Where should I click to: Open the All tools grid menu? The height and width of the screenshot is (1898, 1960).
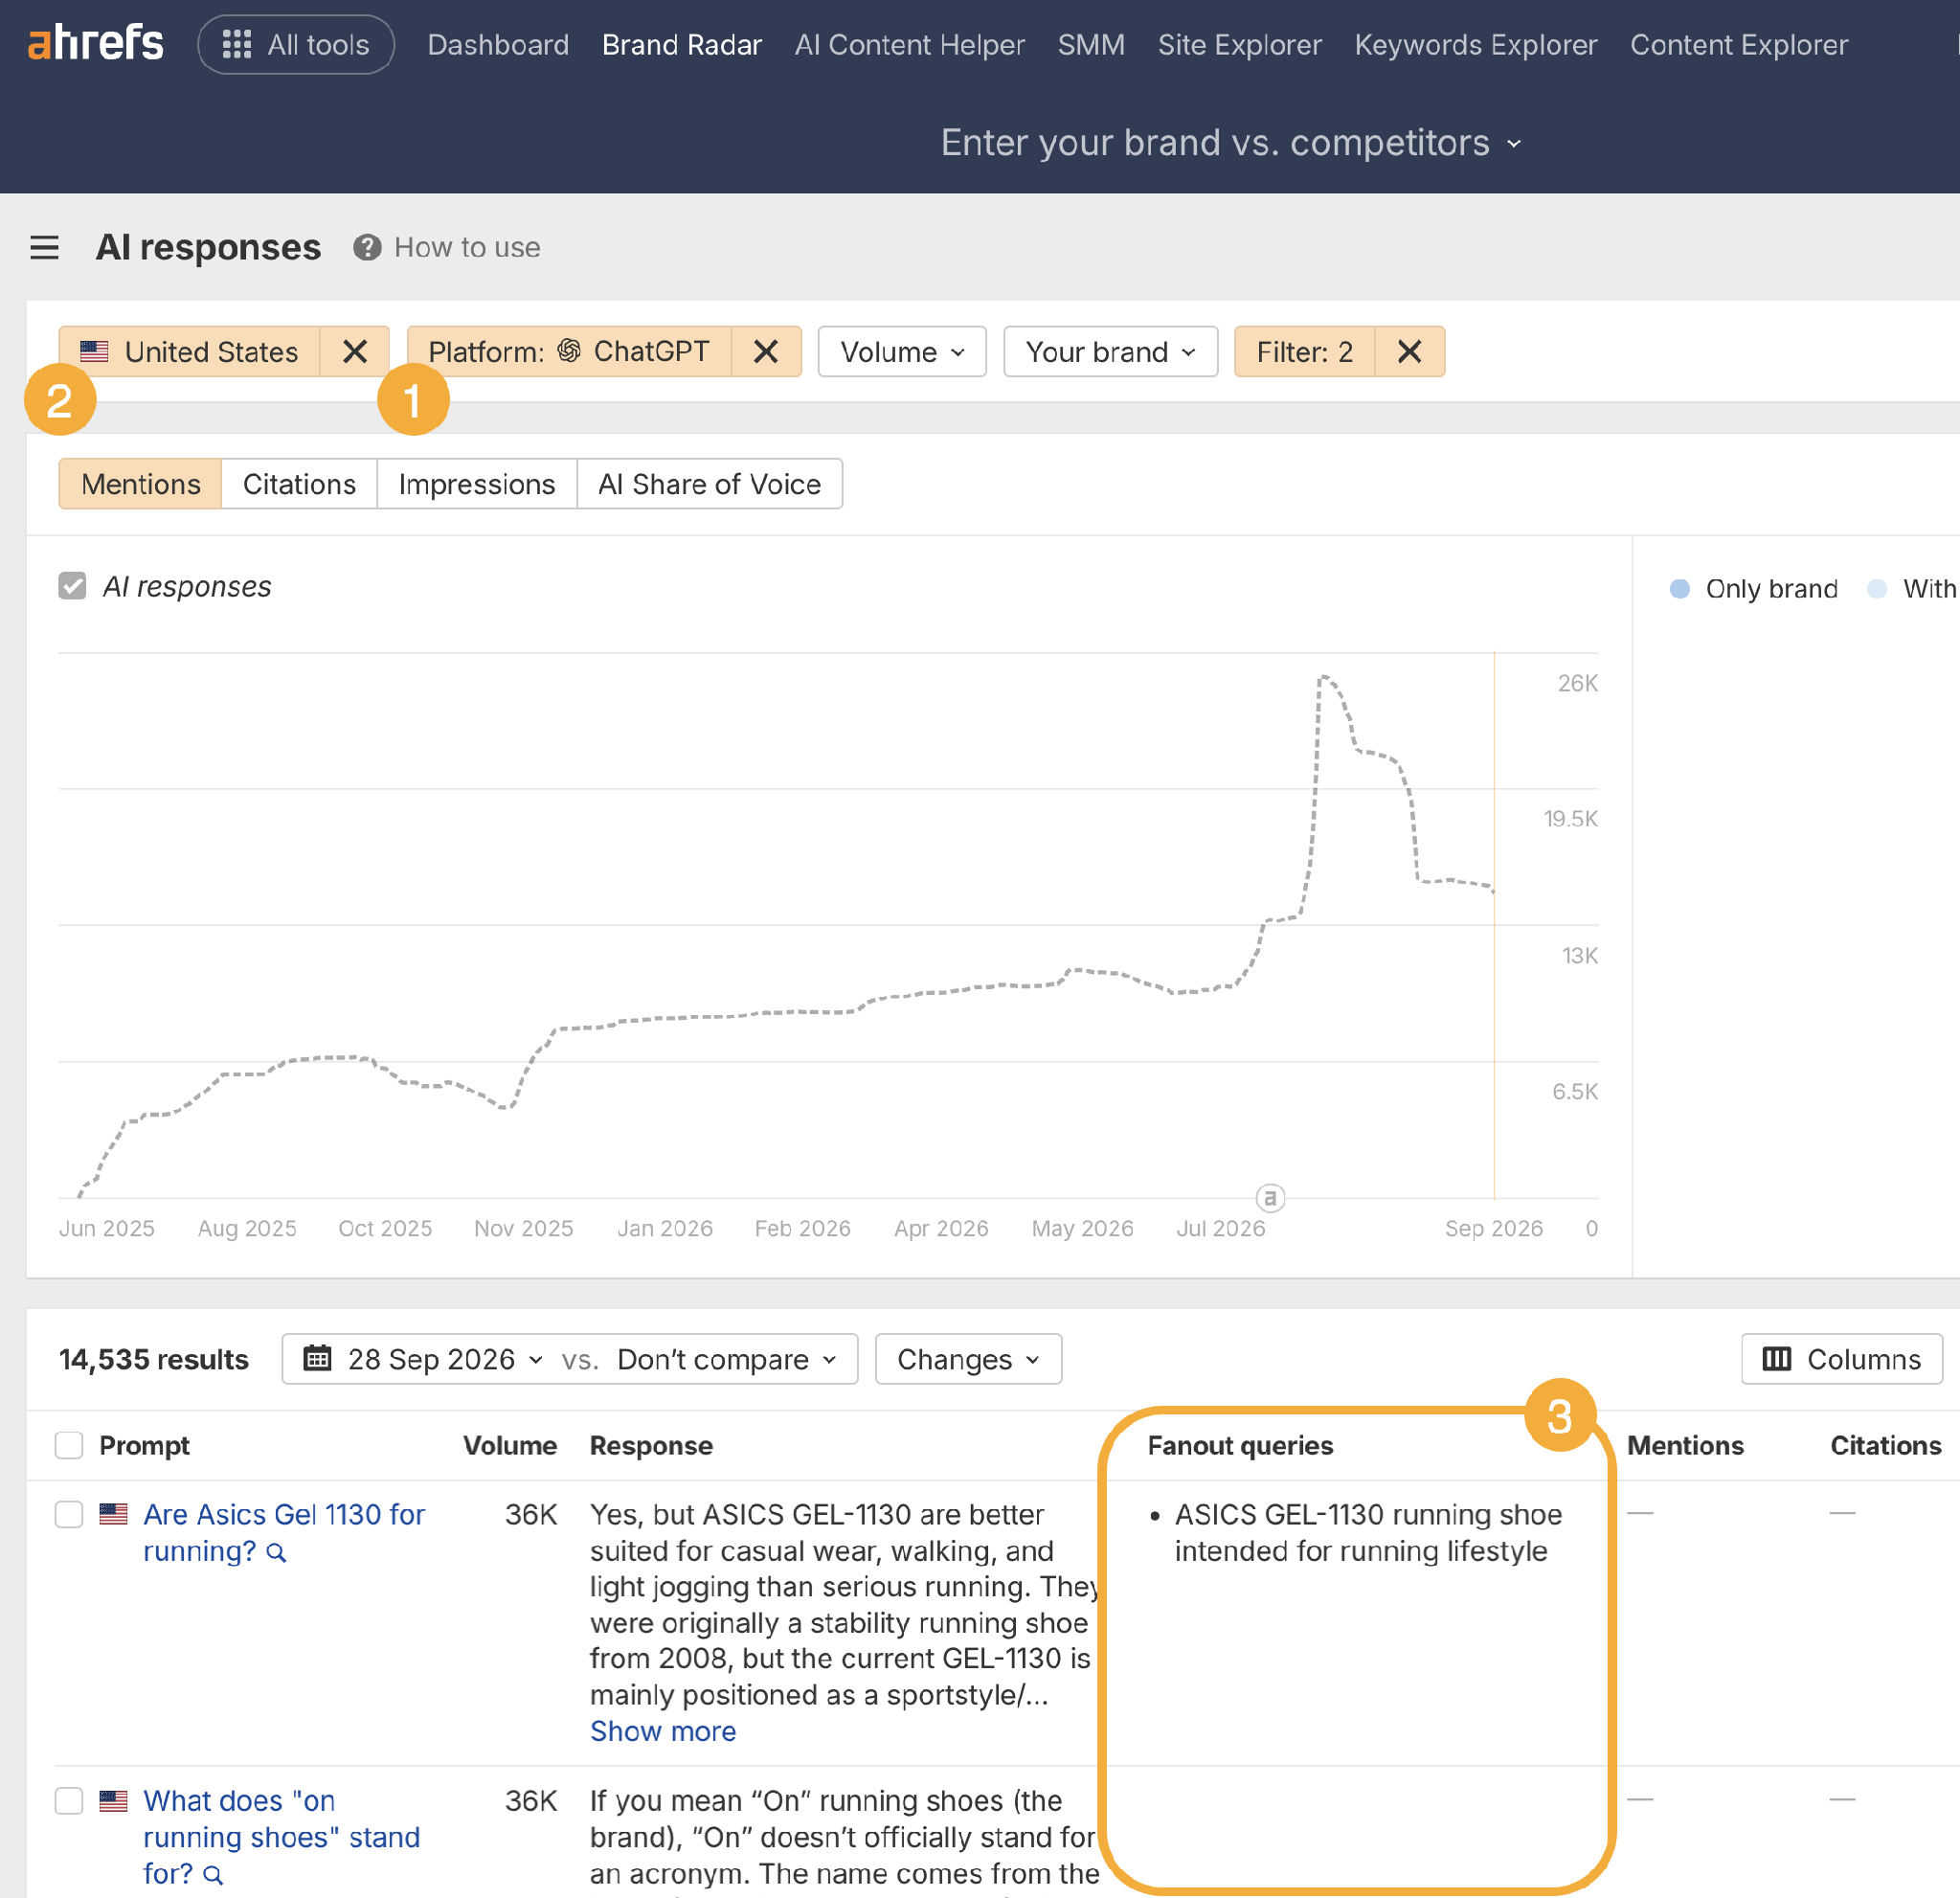[296, 44]
